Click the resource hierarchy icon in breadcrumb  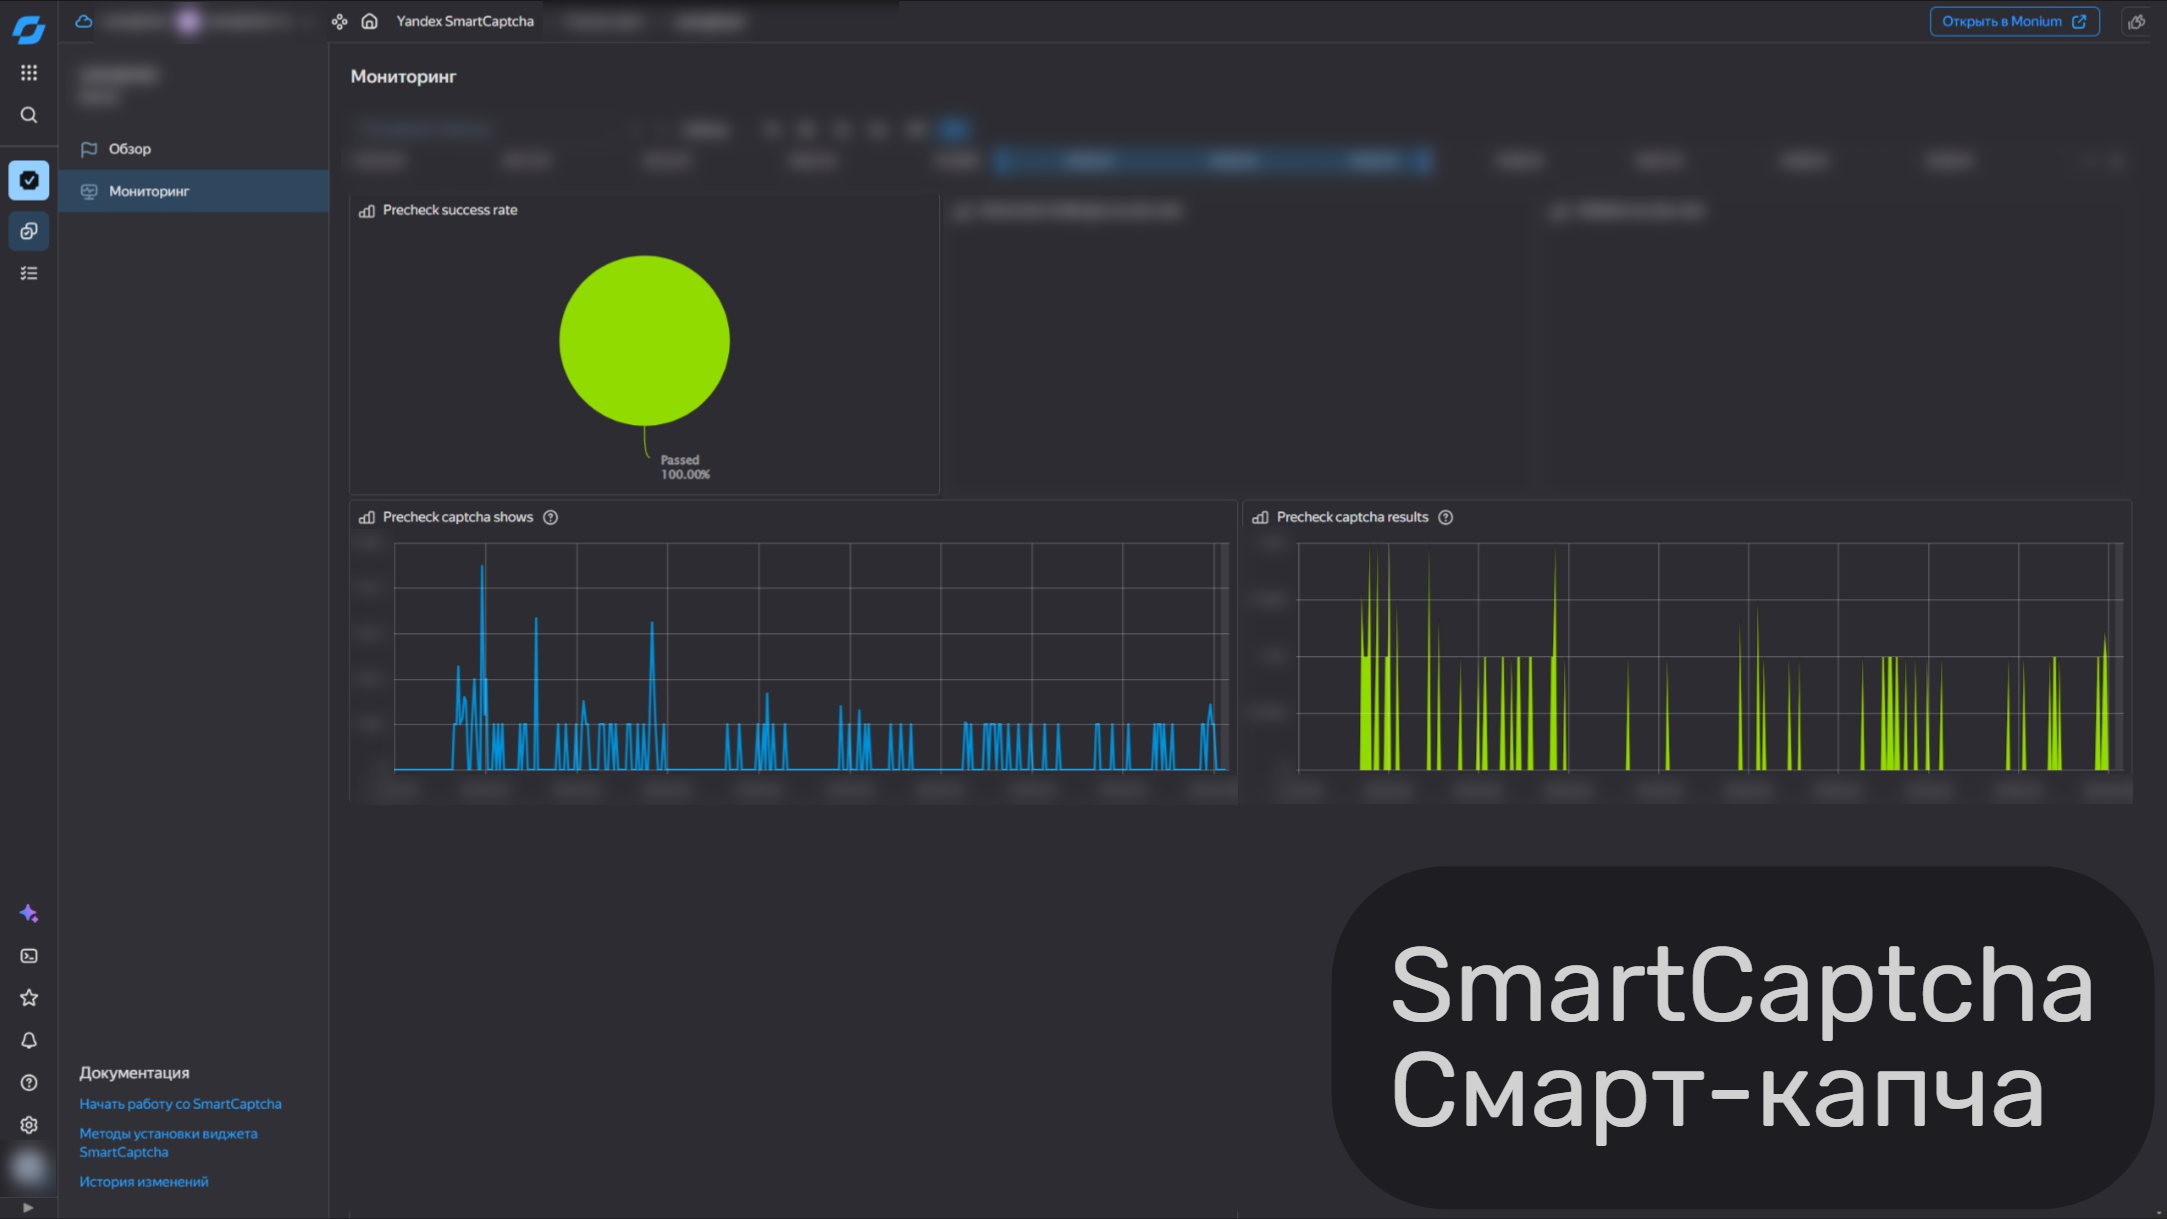(x=340, y=21)
